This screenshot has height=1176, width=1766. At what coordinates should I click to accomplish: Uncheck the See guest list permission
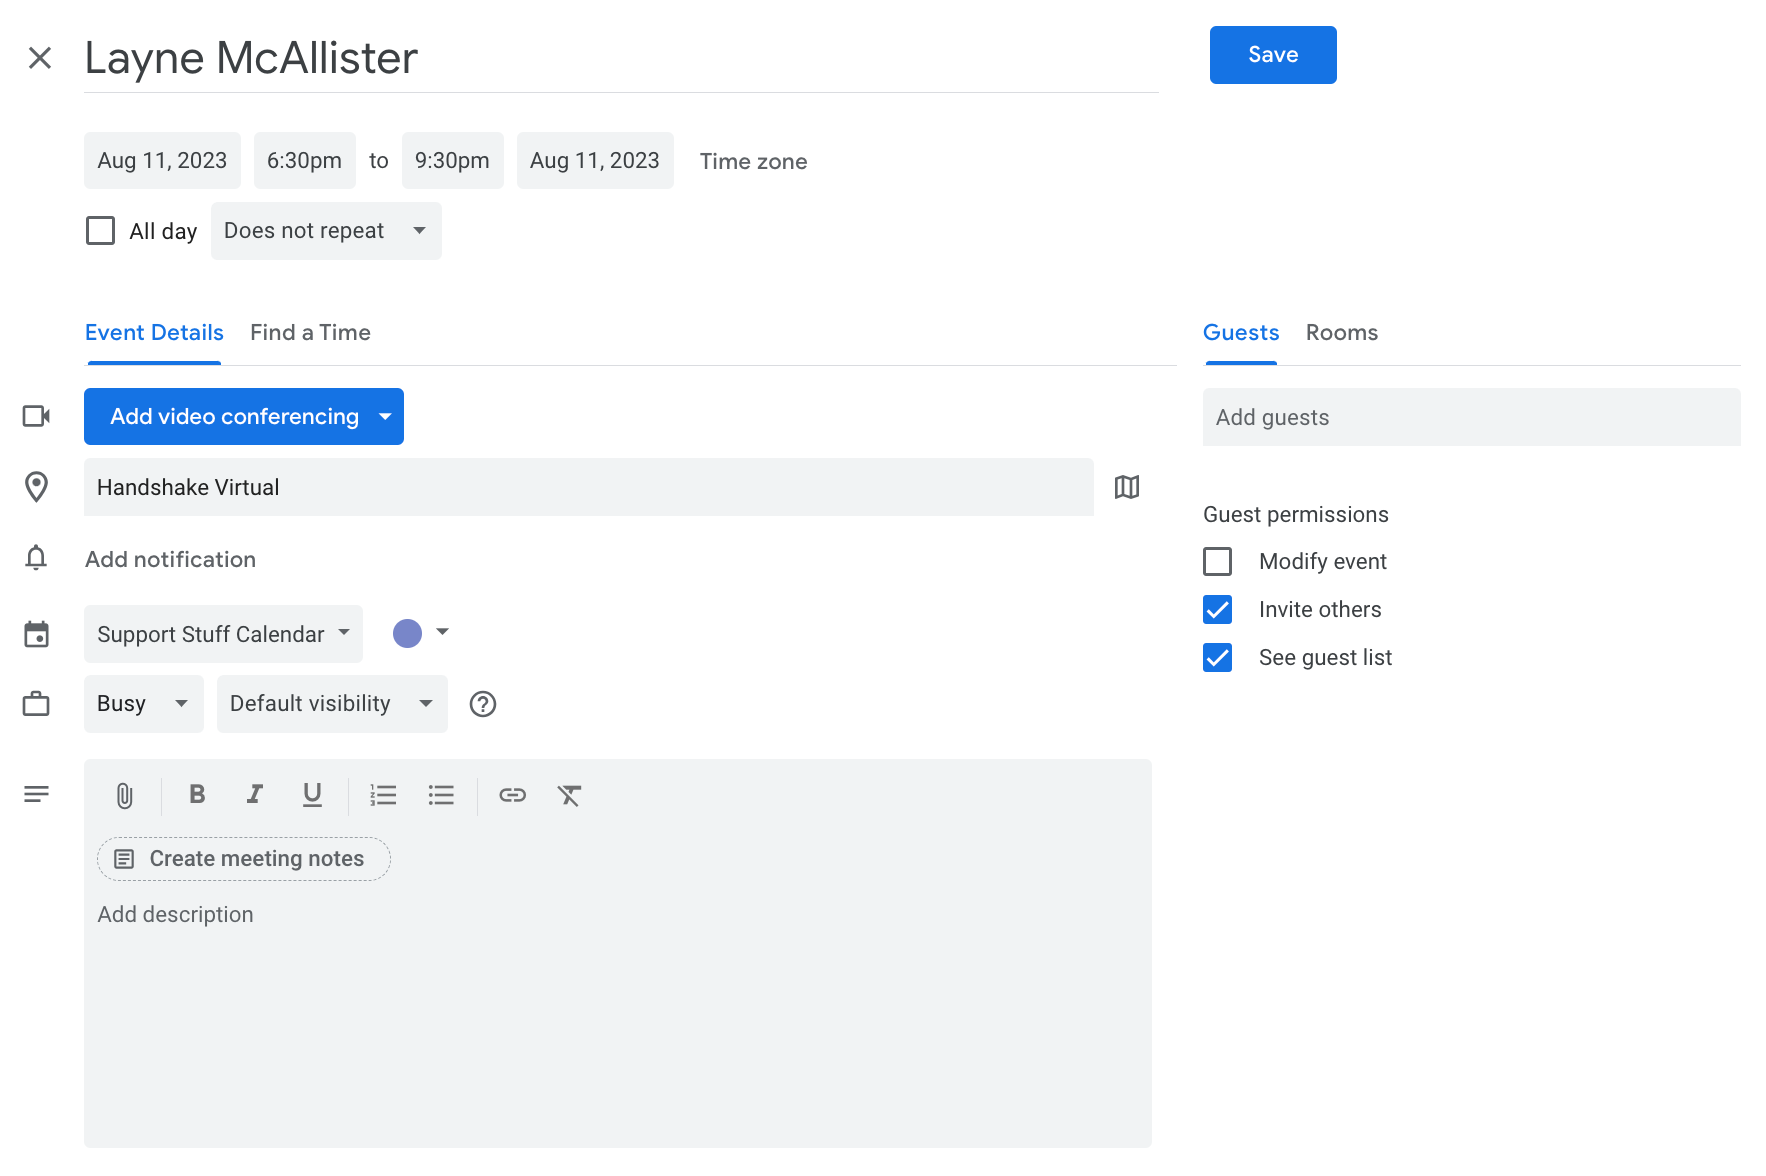1217,657
